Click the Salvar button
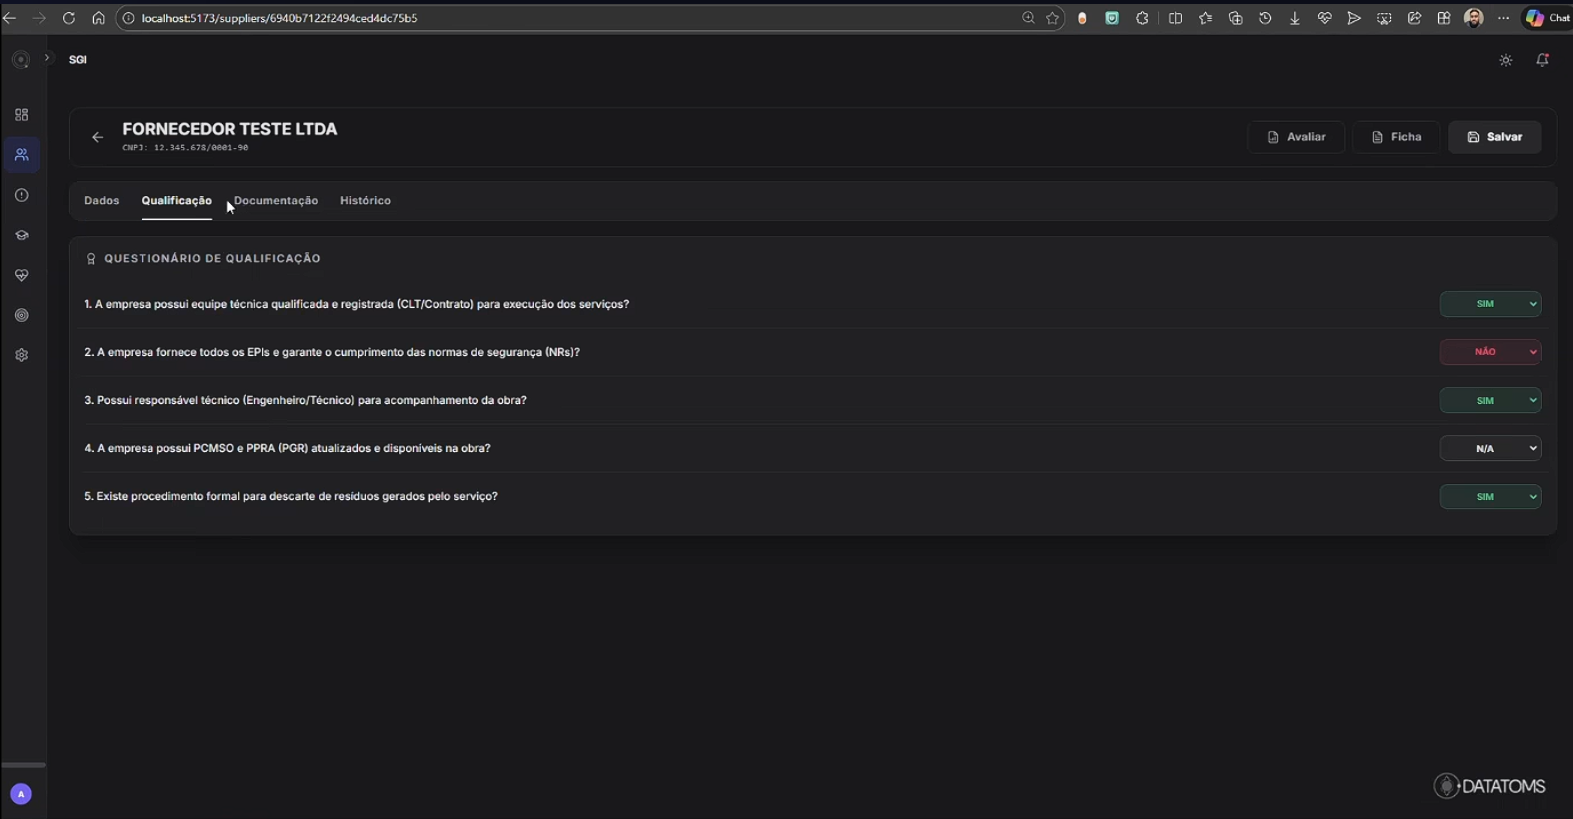 pos(1494,137)
